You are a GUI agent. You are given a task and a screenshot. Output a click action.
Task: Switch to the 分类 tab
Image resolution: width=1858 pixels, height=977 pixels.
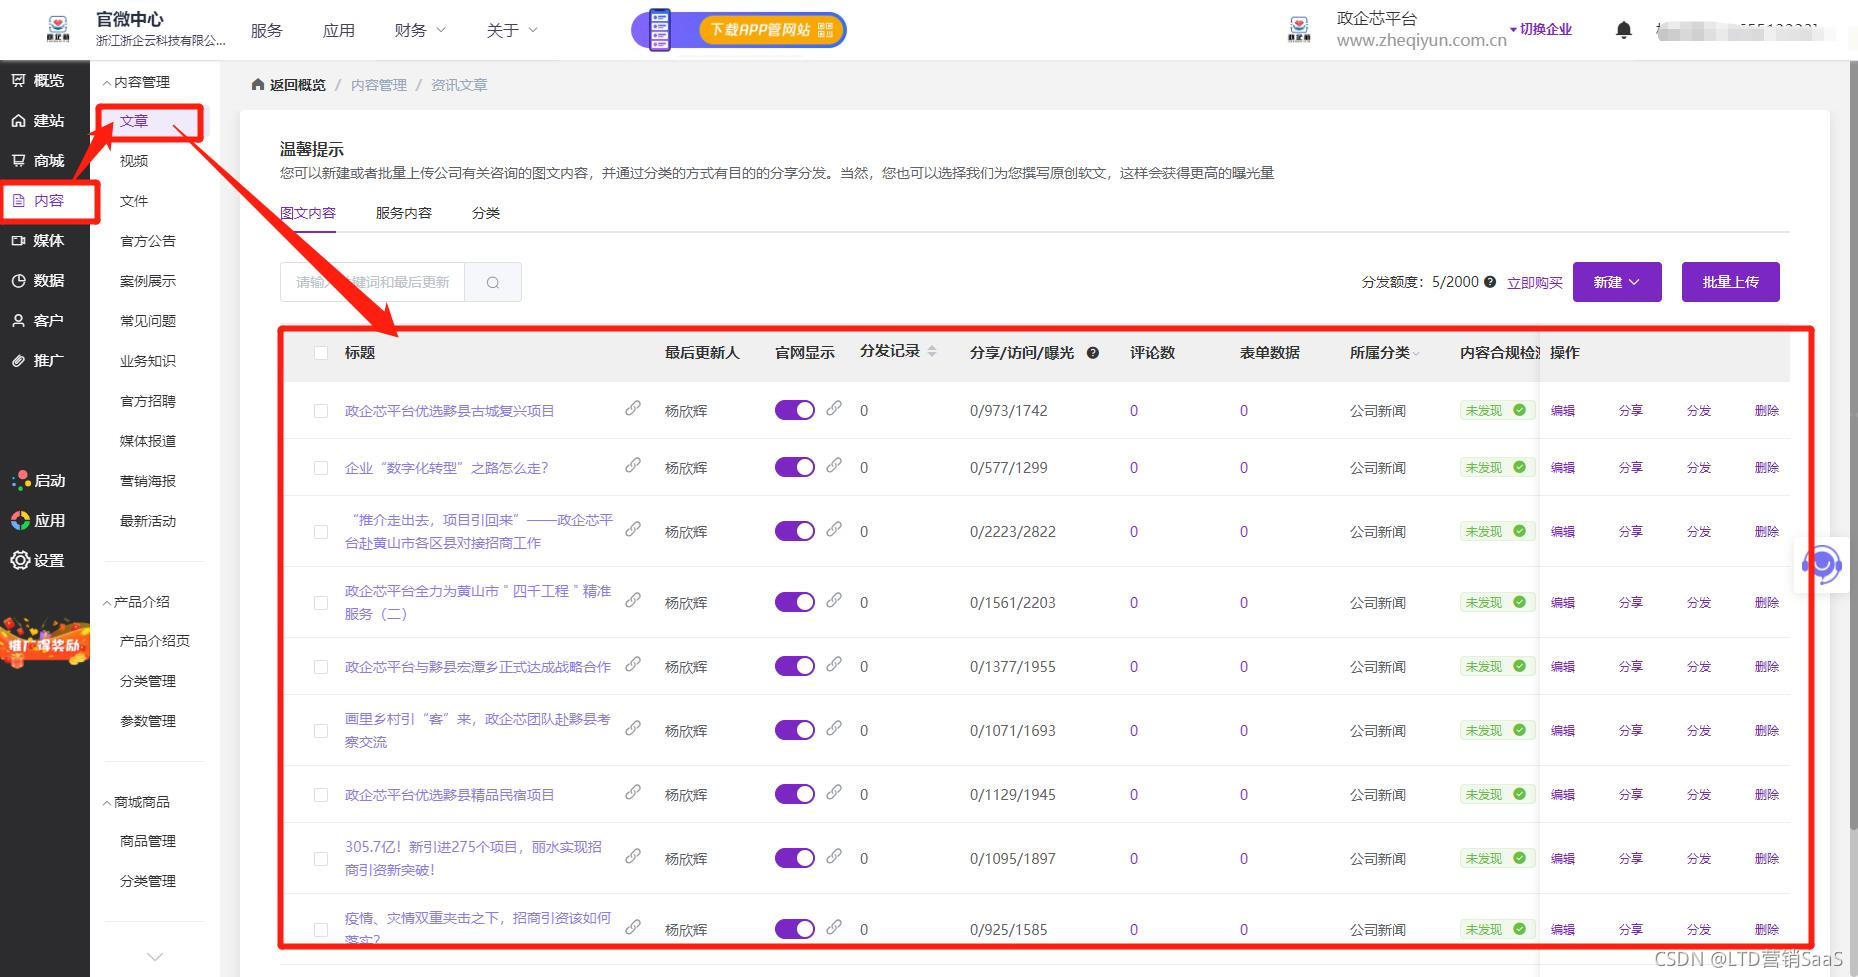[486, 213]
